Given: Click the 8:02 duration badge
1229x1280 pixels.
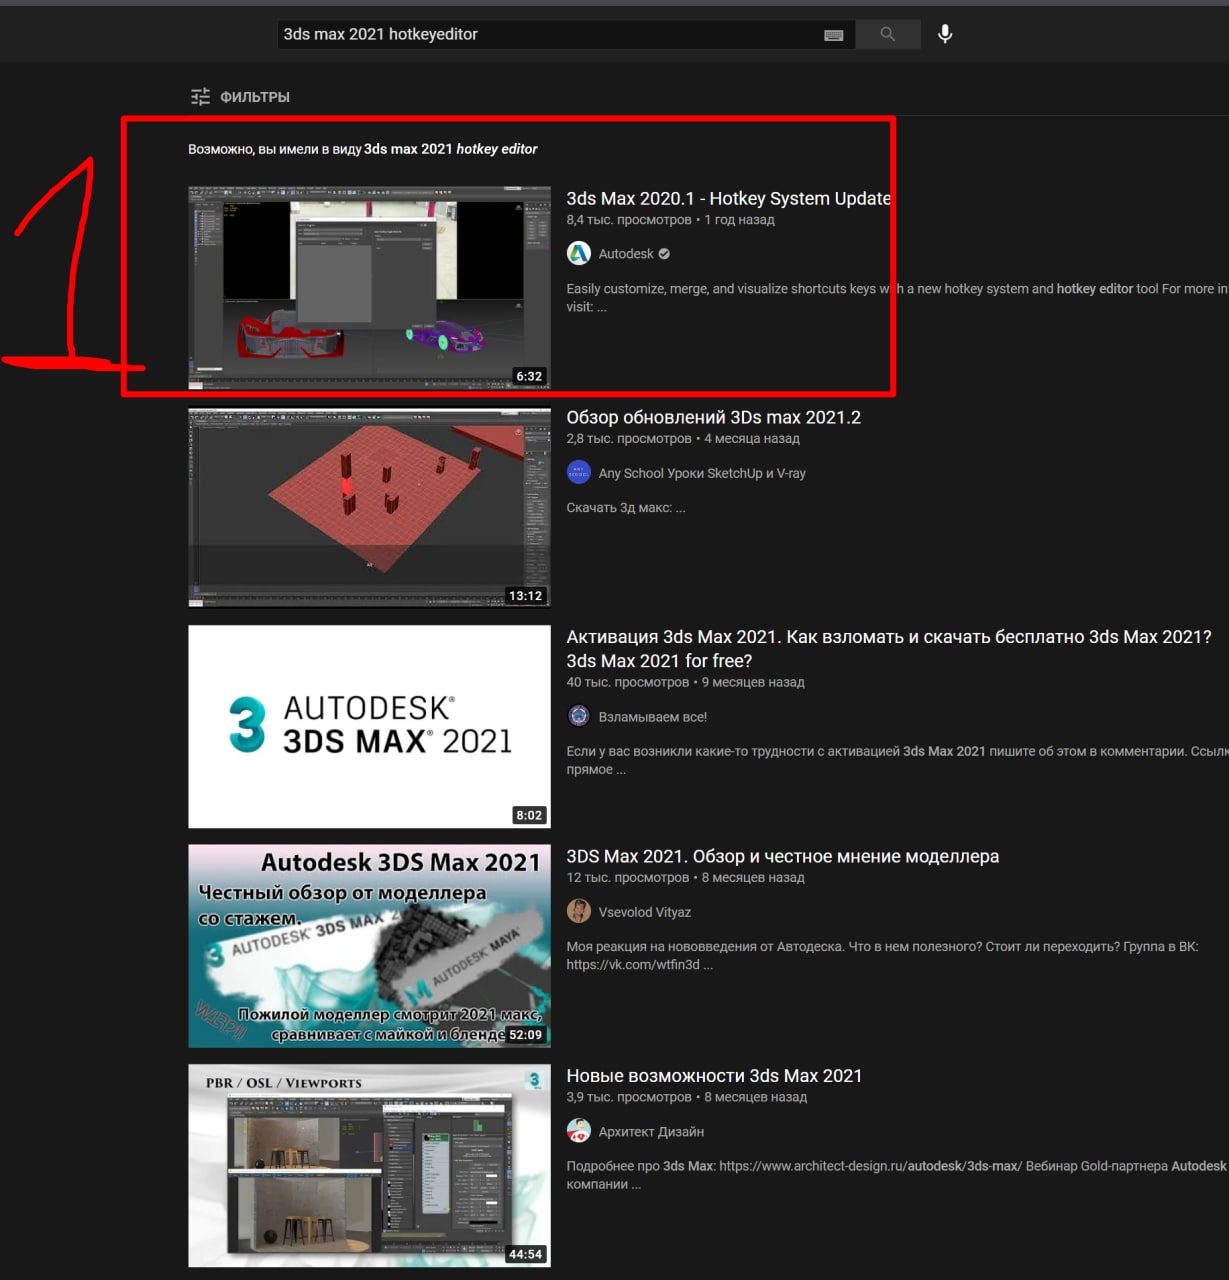Looking at the screenshot, I should pos(529,815).
